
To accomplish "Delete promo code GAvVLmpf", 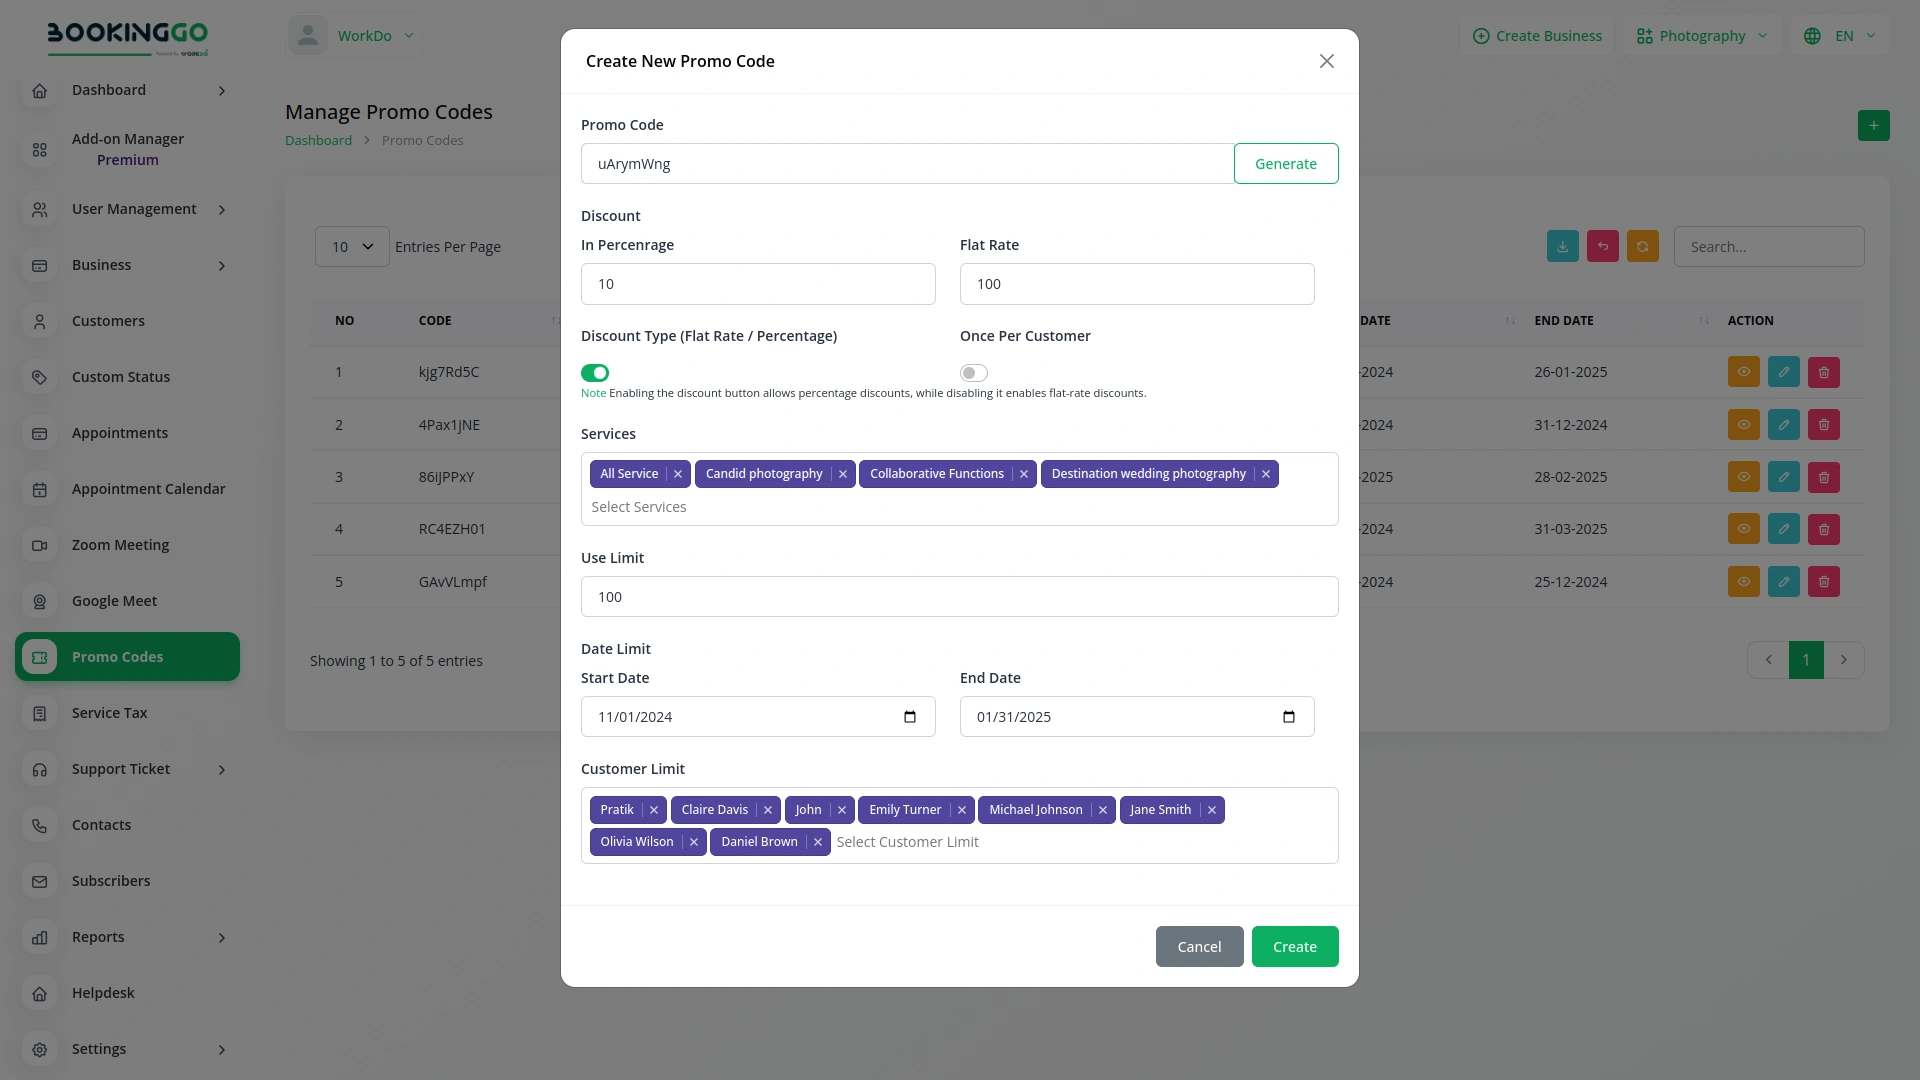I will click(x=1824, y=581).
